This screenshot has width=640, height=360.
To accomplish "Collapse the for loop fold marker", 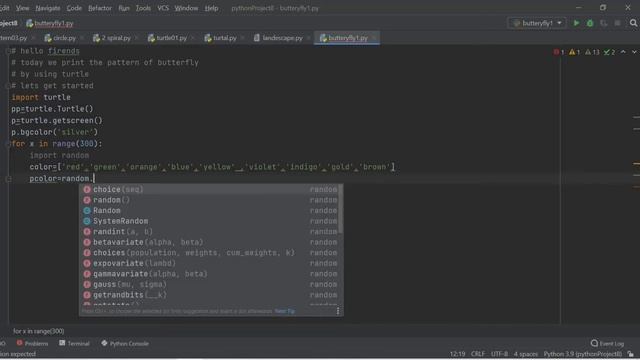I will (x=8, y=144).
